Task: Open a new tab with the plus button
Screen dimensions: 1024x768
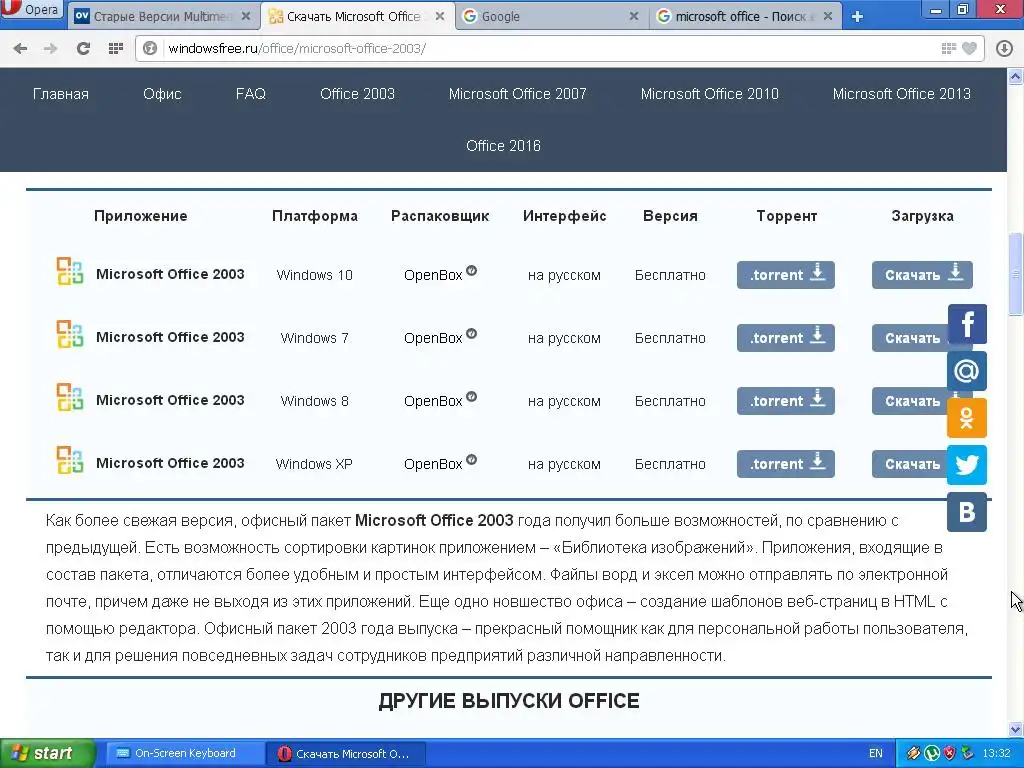Action: click(x=857, y=16)
